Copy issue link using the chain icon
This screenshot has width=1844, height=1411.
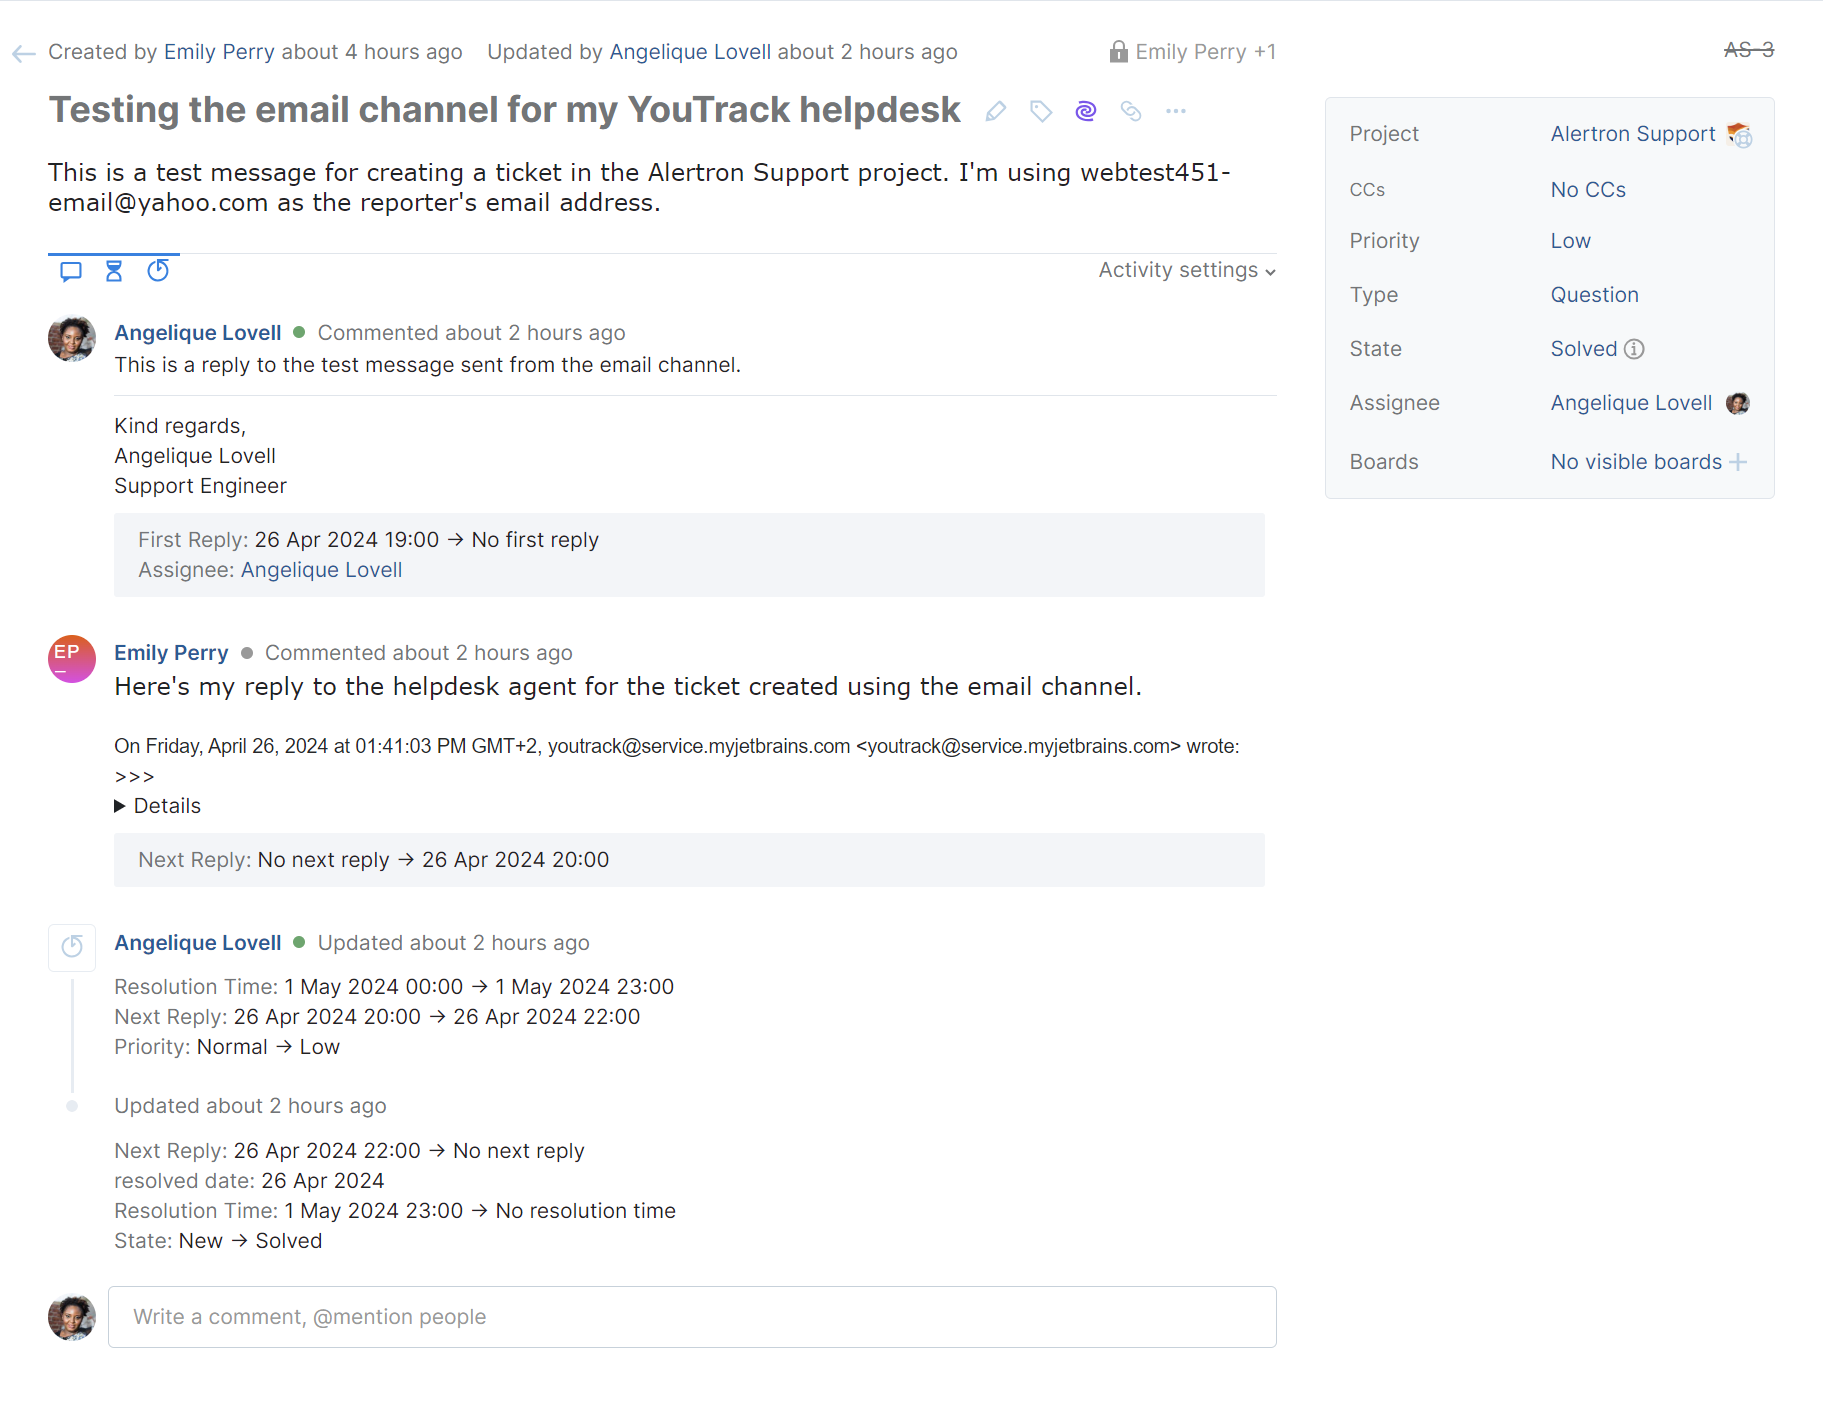pyautogui.click(x=1131, y=111)
